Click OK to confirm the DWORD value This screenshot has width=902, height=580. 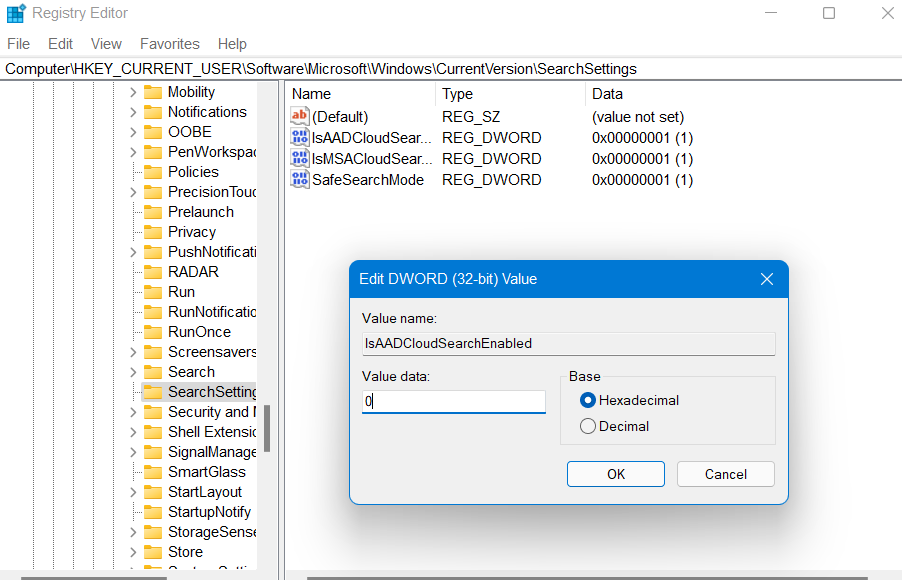(x=615, y=474)
